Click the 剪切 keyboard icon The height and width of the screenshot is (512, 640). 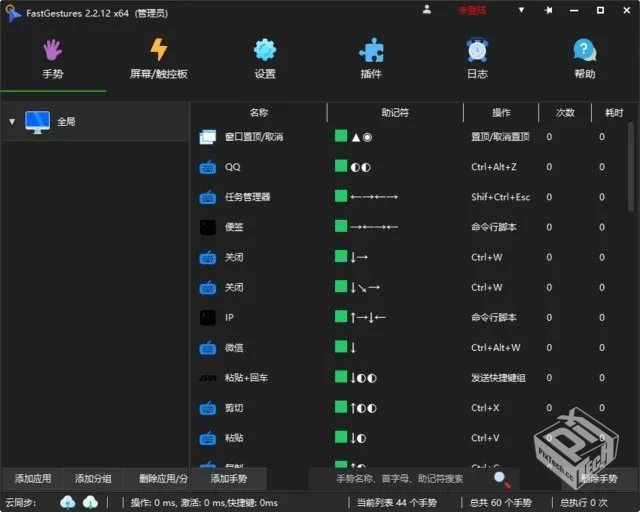tap(208, 408)
